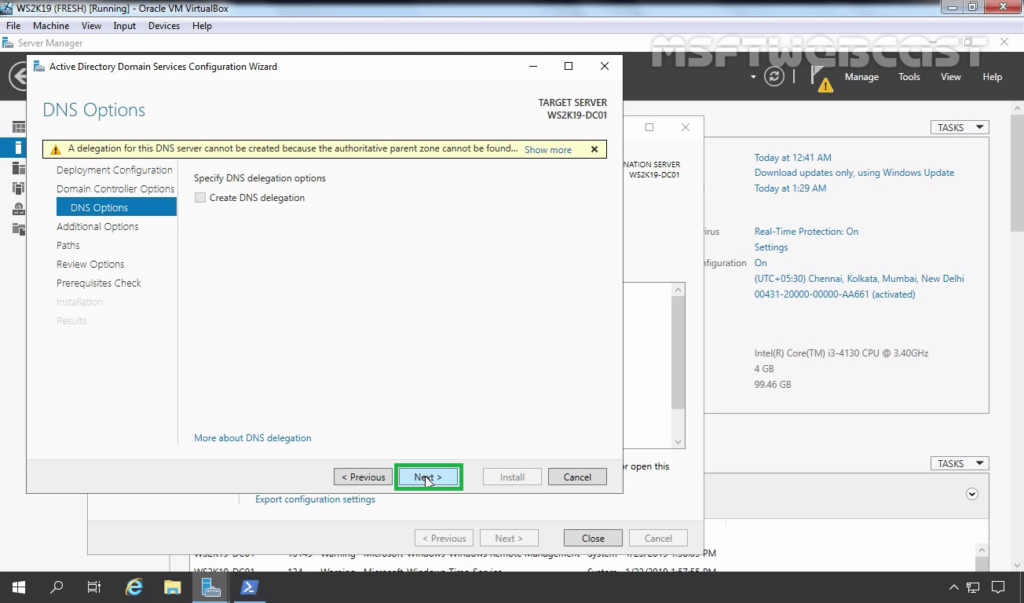Open the Review Options step

click(90, 264)
